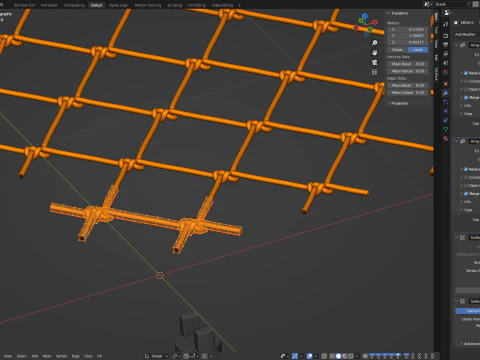Open the shading options dropdown arrow
Viewport: 480px width, 360px height.
pos(357,356)
